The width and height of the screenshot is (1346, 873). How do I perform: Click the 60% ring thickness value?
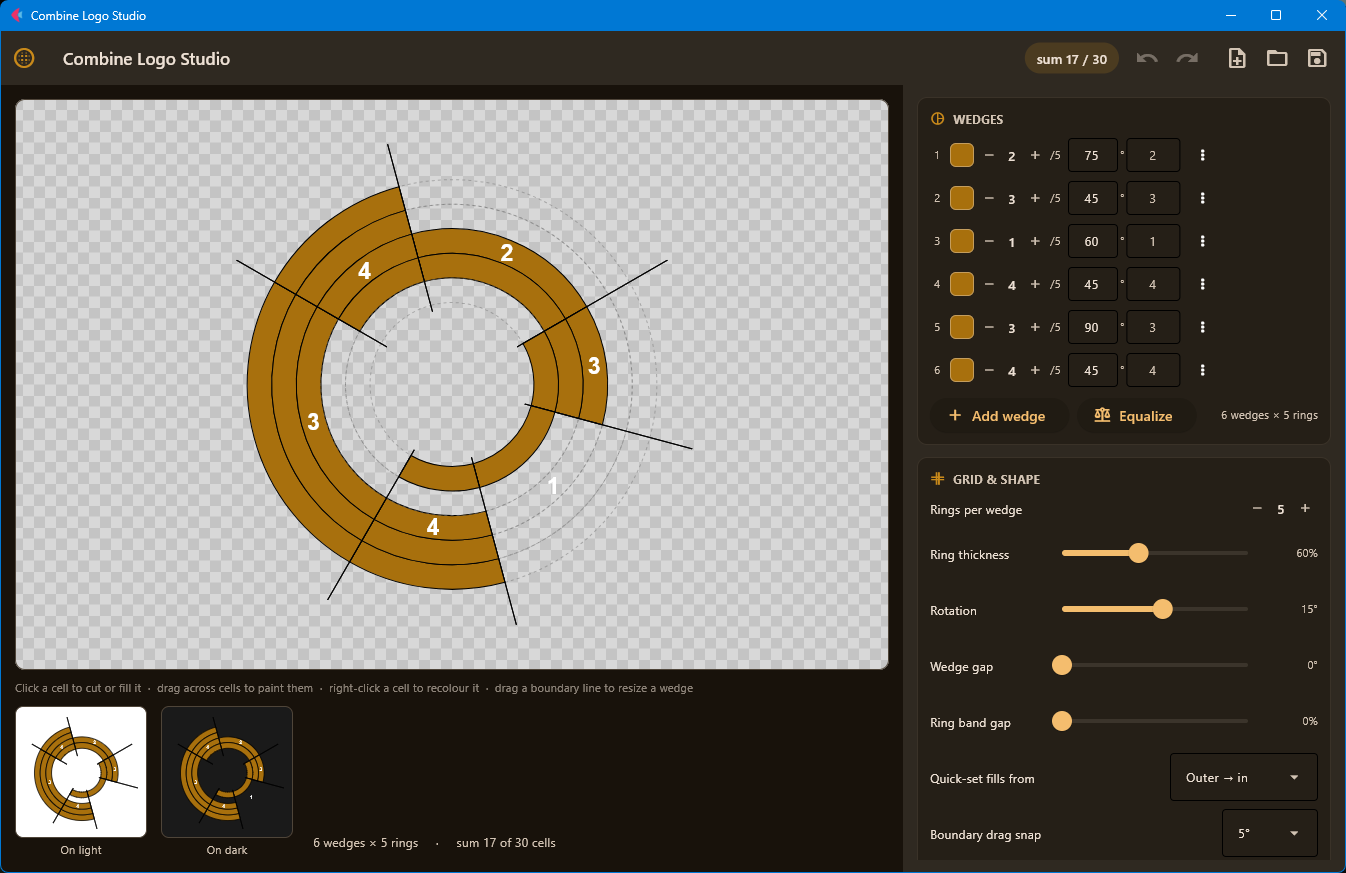coord(1307,553)
